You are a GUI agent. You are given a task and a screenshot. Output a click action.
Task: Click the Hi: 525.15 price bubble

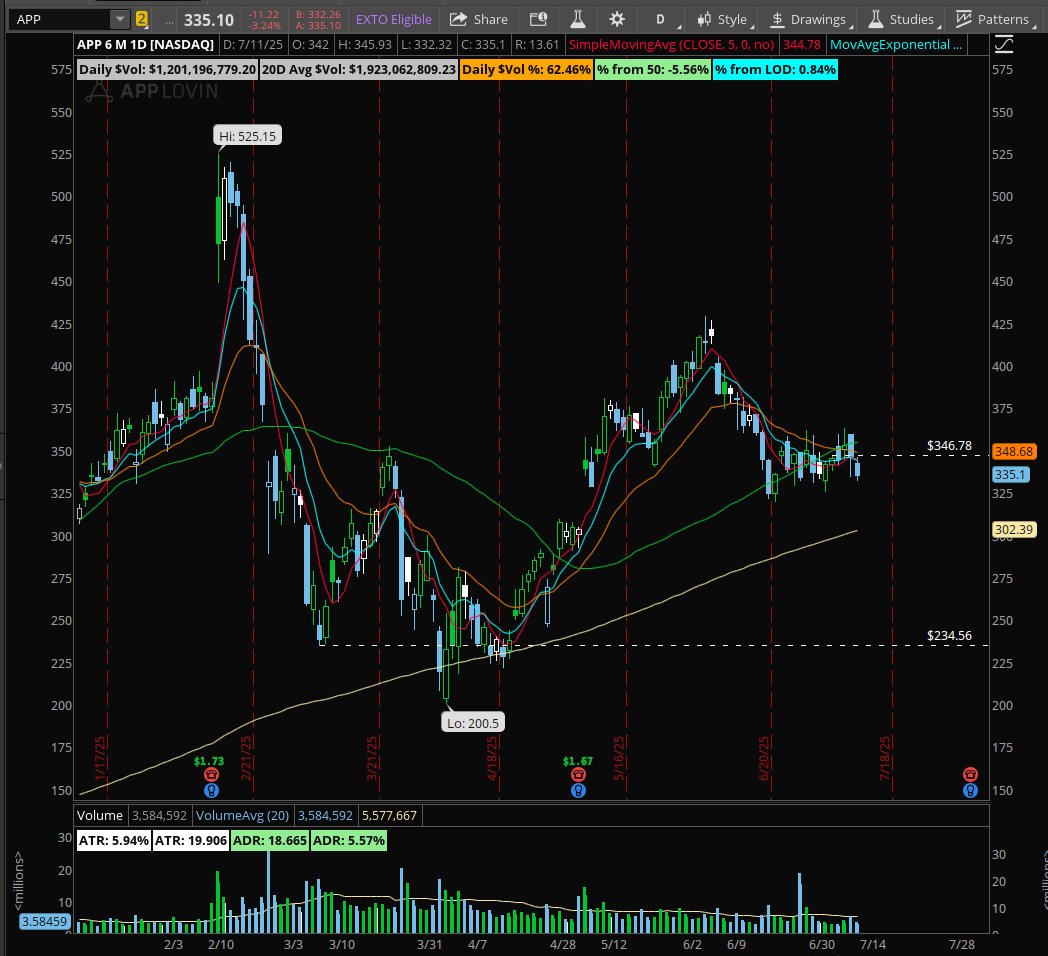tap(247, 136)
